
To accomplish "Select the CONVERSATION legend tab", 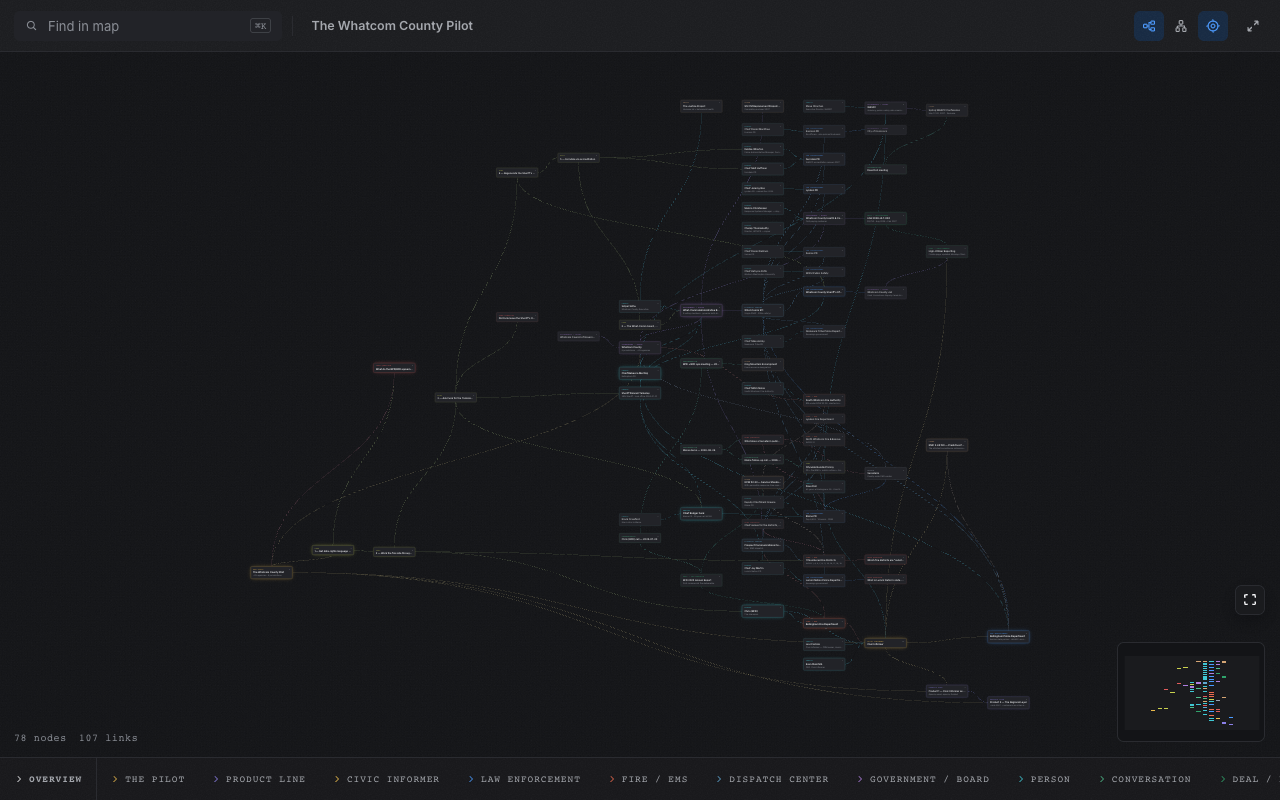I will point(1145,779).
